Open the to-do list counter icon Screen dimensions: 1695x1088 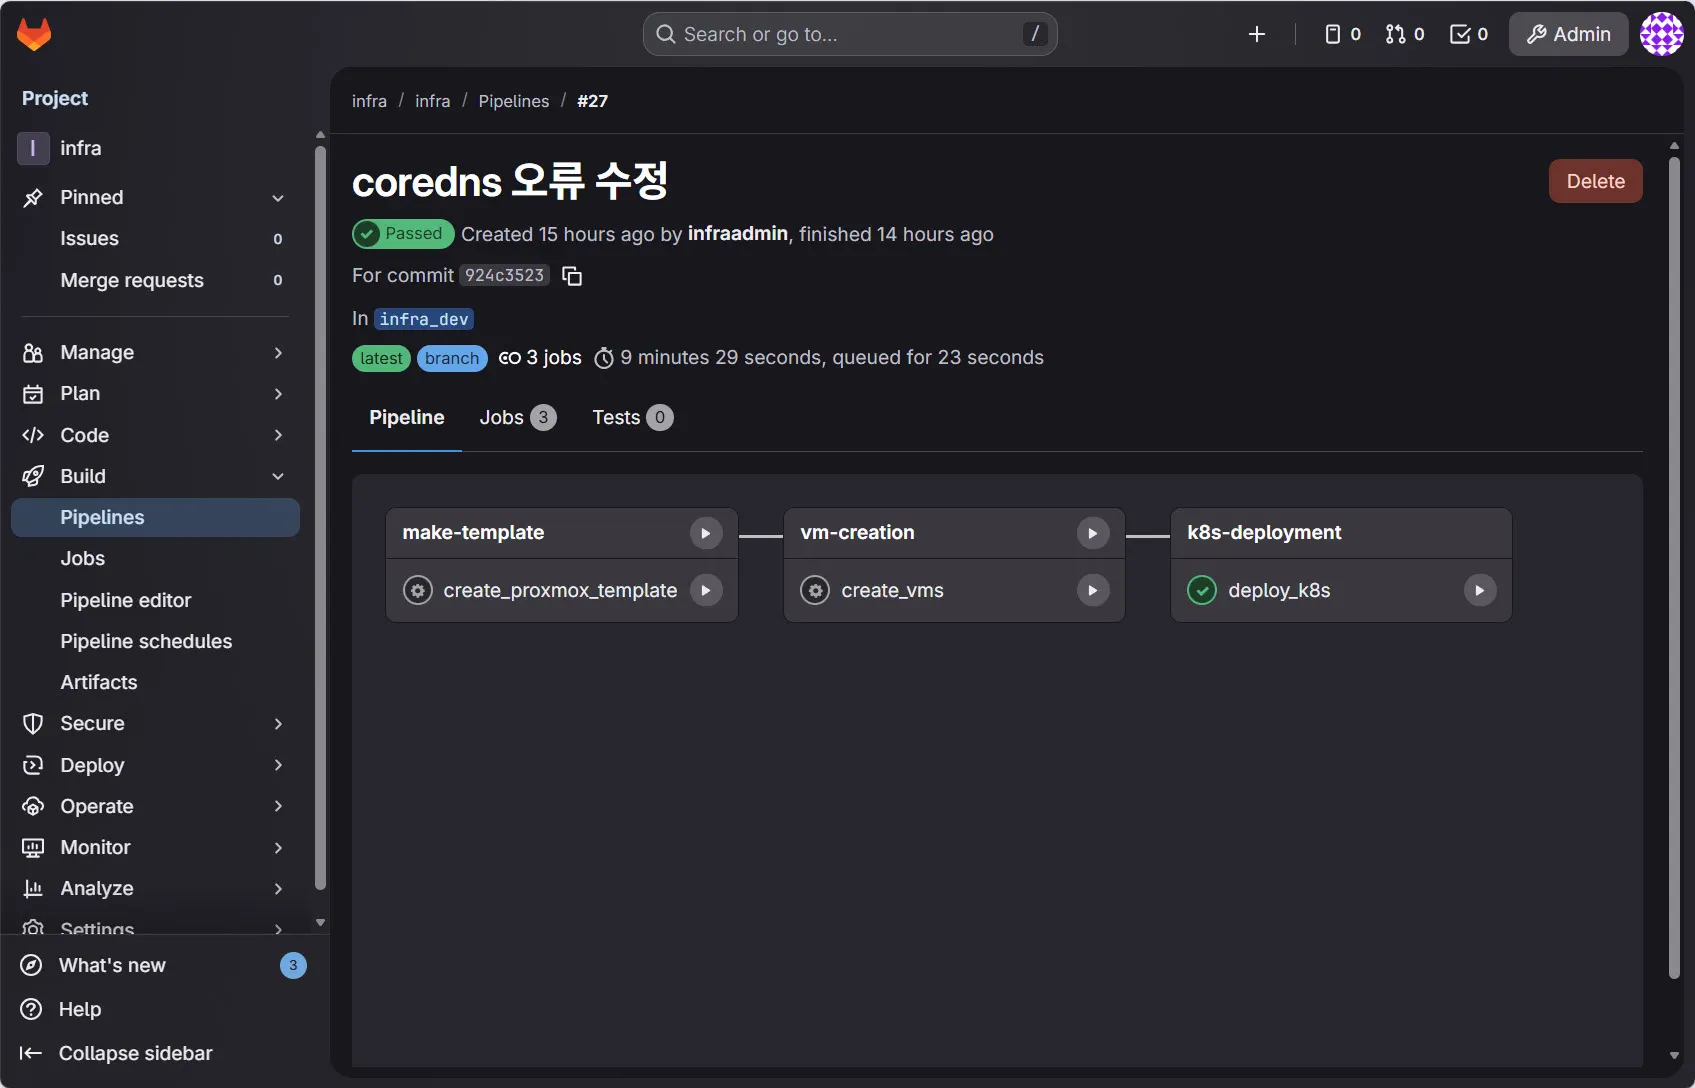click(x=1468, y=34)
